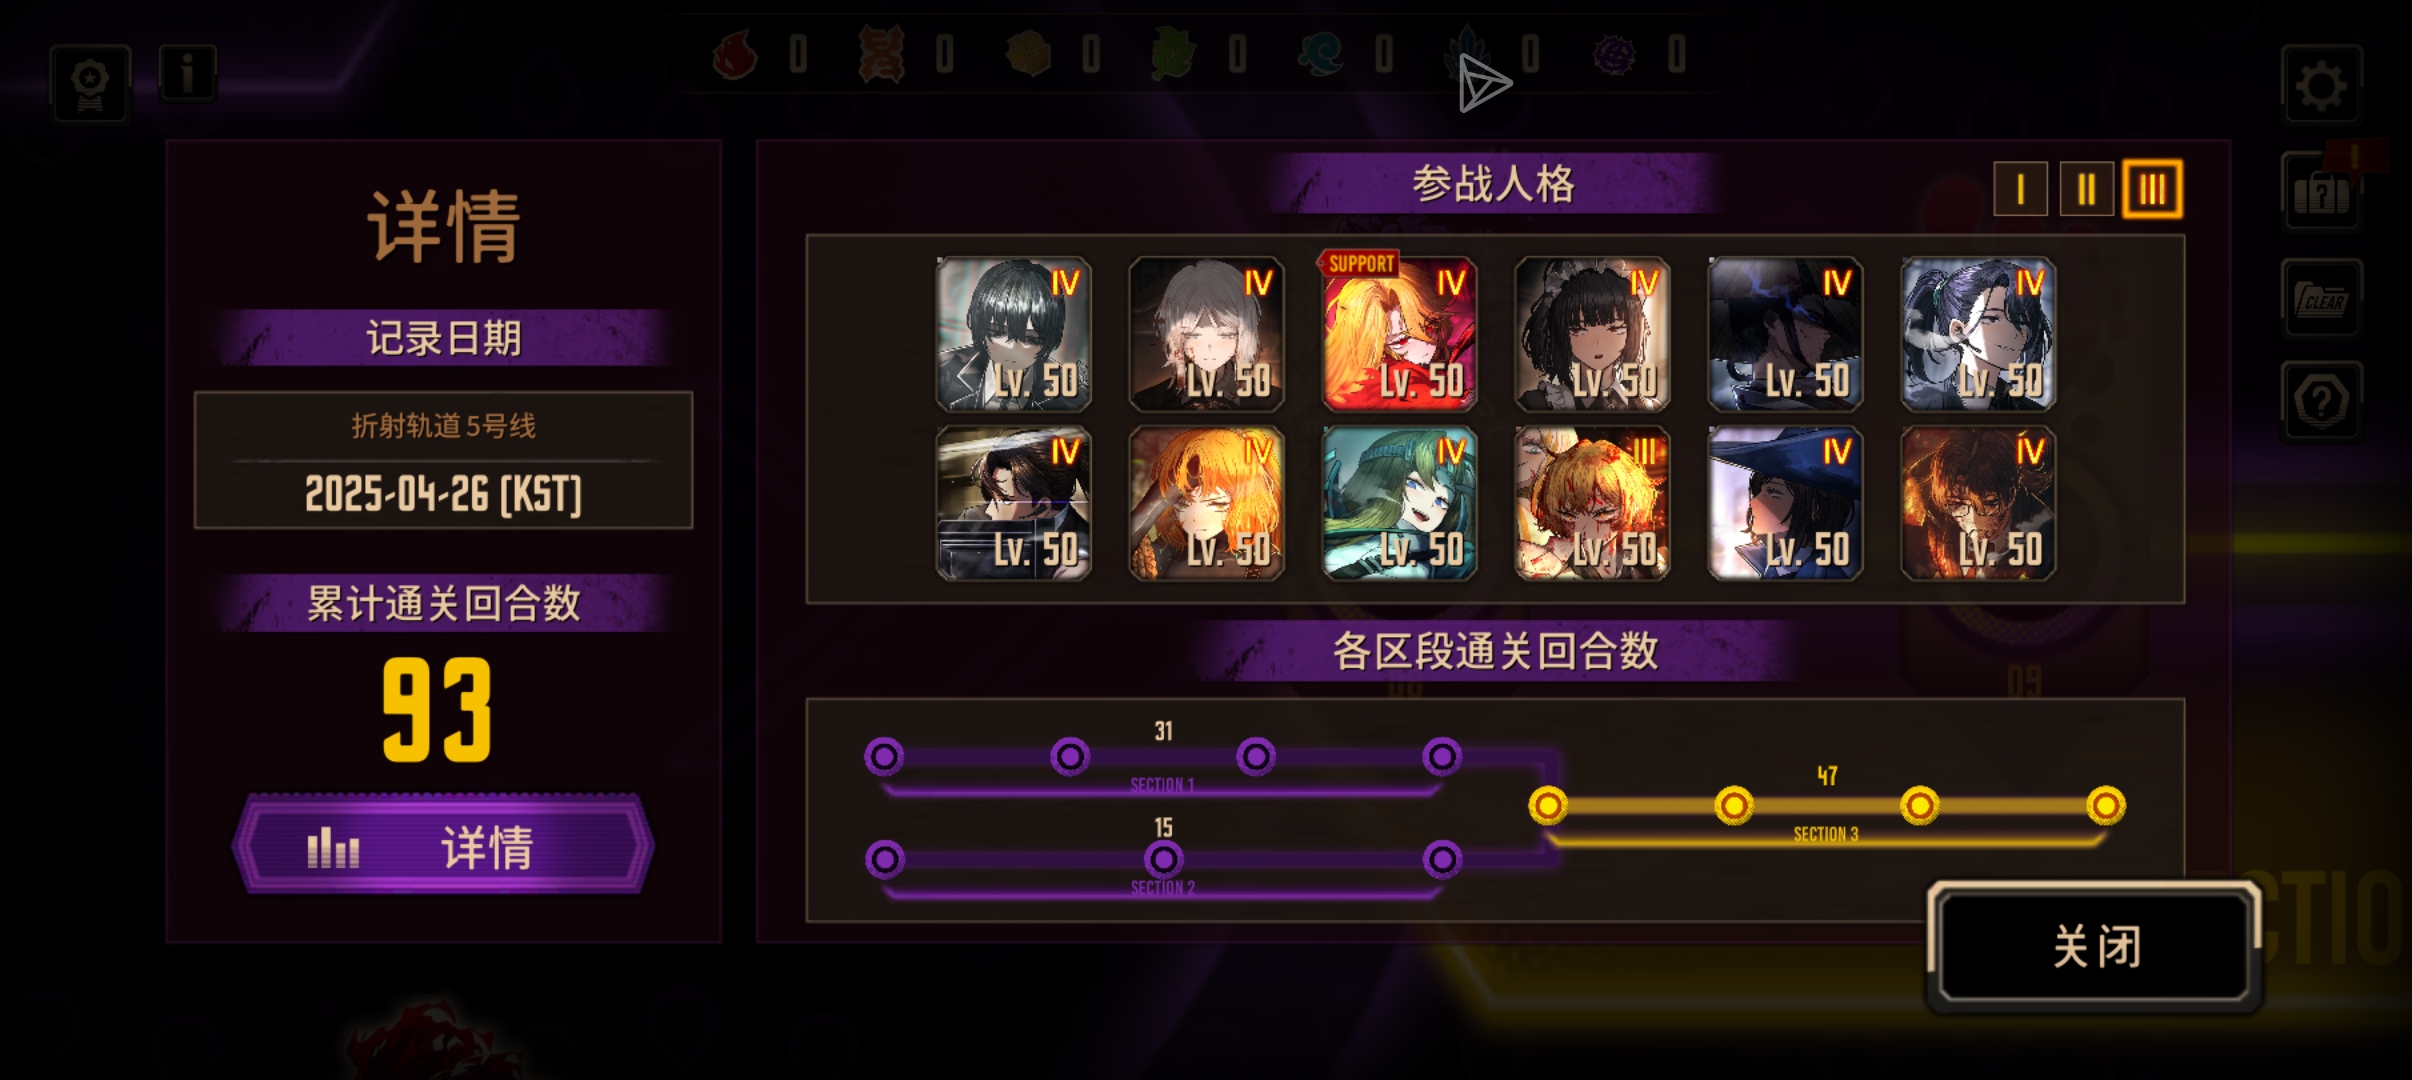Screen dimensions: 2412x1080
Task: Click middle node of Section 2
Action: tap(1163, 858)
